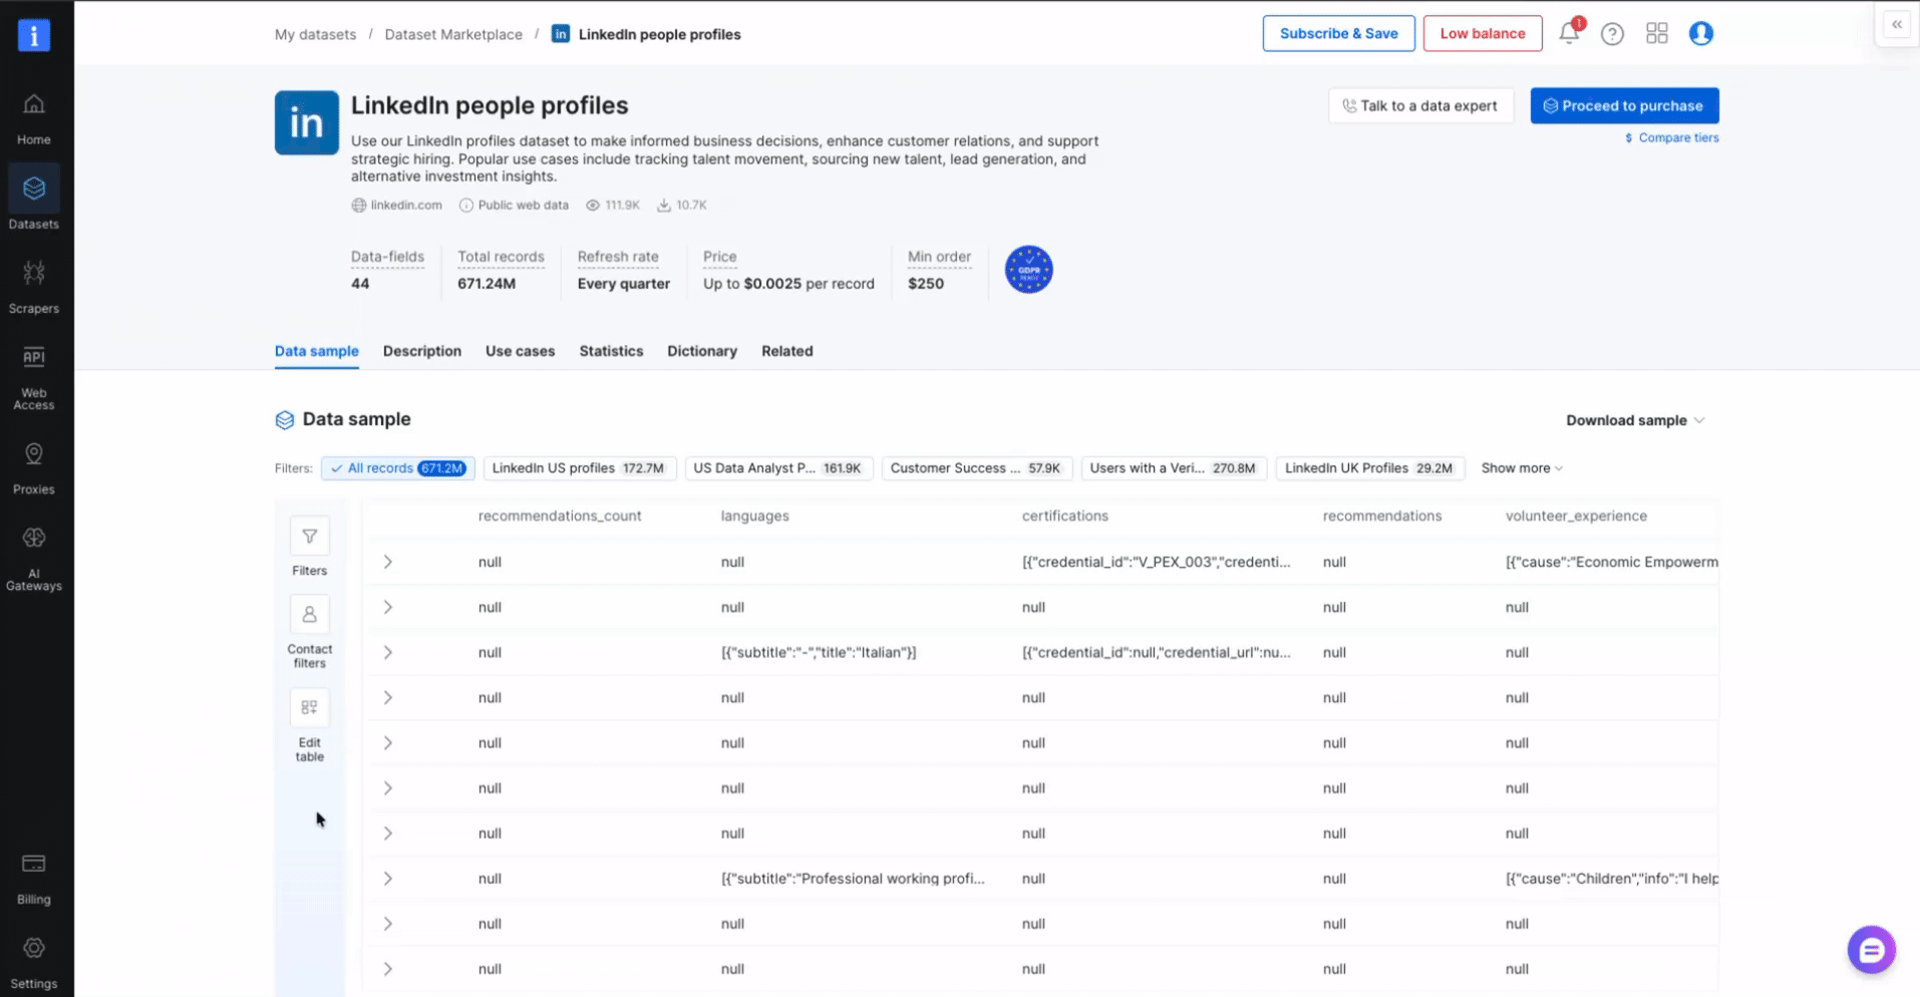
Task: Click the Economic Empowerment volunteer cell
Action: [1611, 562]
